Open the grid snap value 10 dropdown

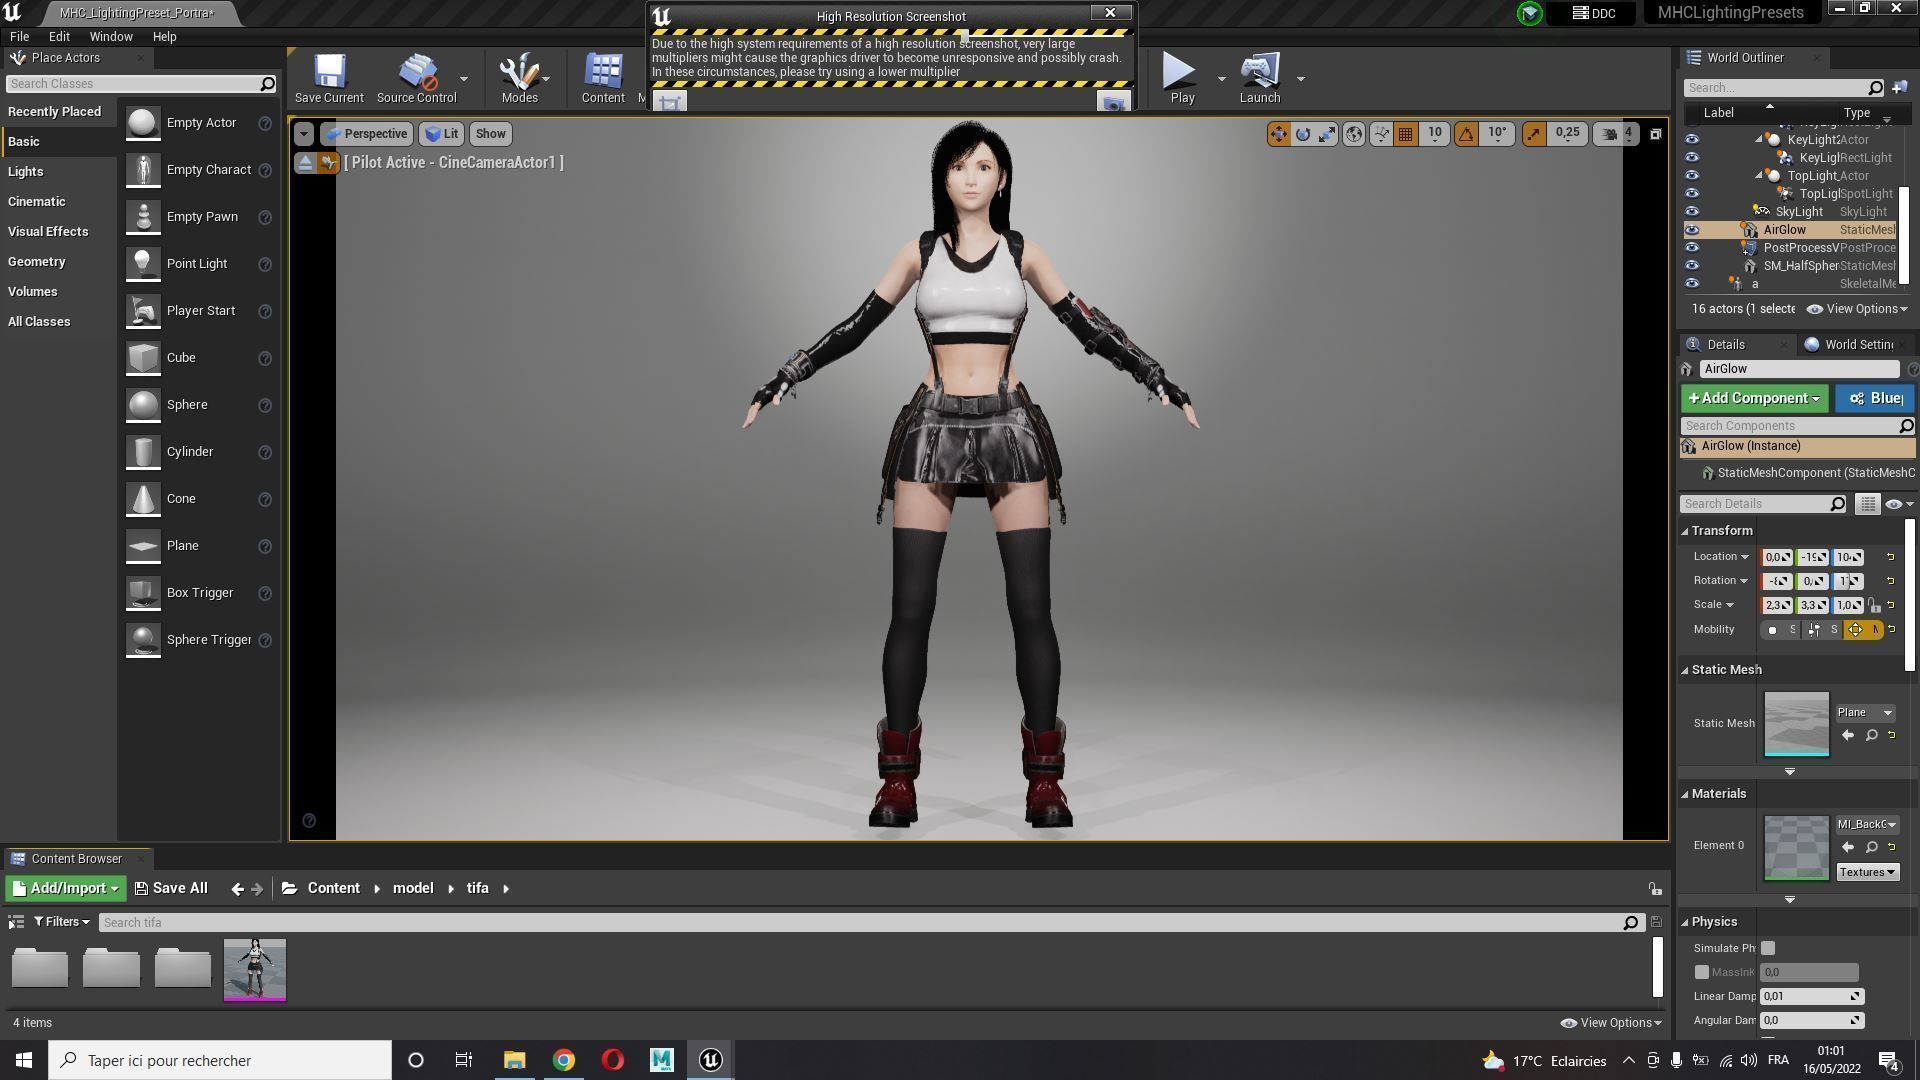click(x=1435, y=134)
